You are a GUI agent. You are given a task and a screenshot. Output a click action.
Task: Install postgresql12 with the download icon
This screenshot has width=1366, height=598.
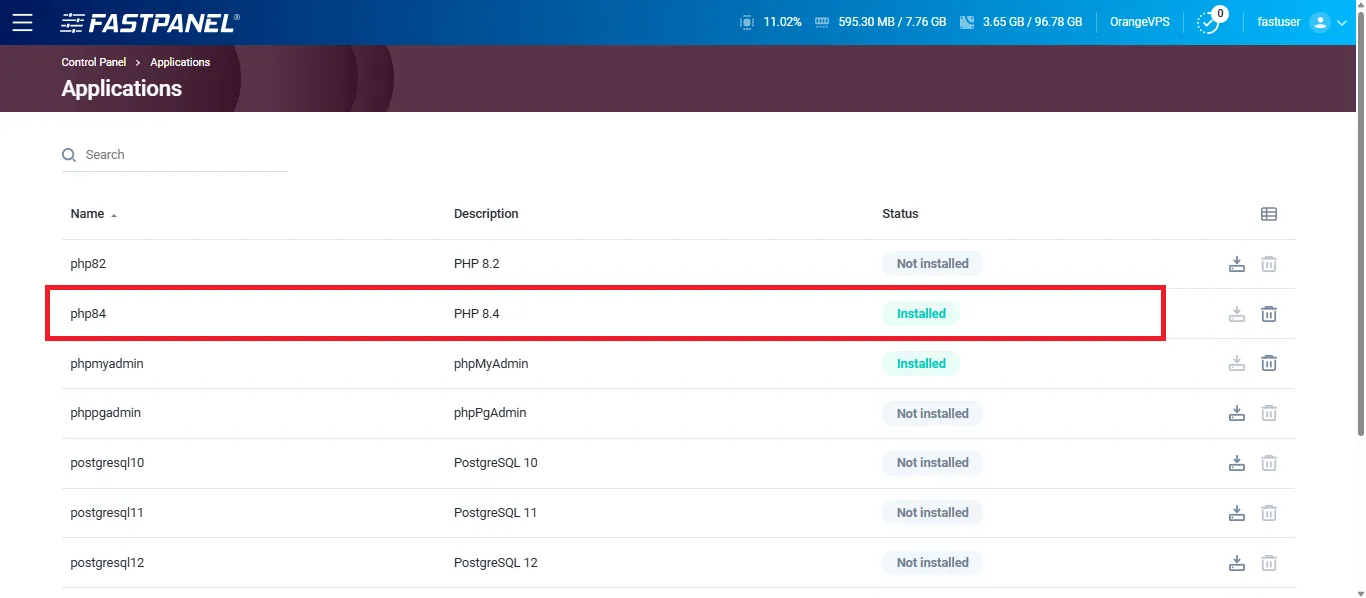[x=1237, y=562]
